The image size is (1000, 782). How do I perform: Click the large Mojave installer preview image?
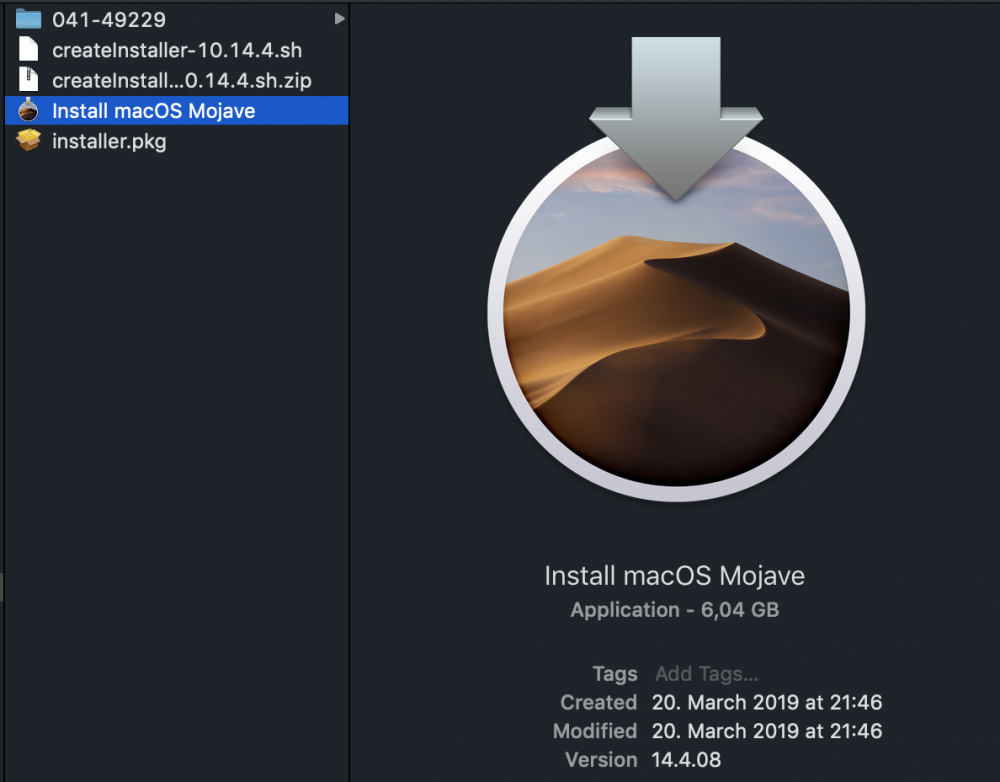click(676, 269)
